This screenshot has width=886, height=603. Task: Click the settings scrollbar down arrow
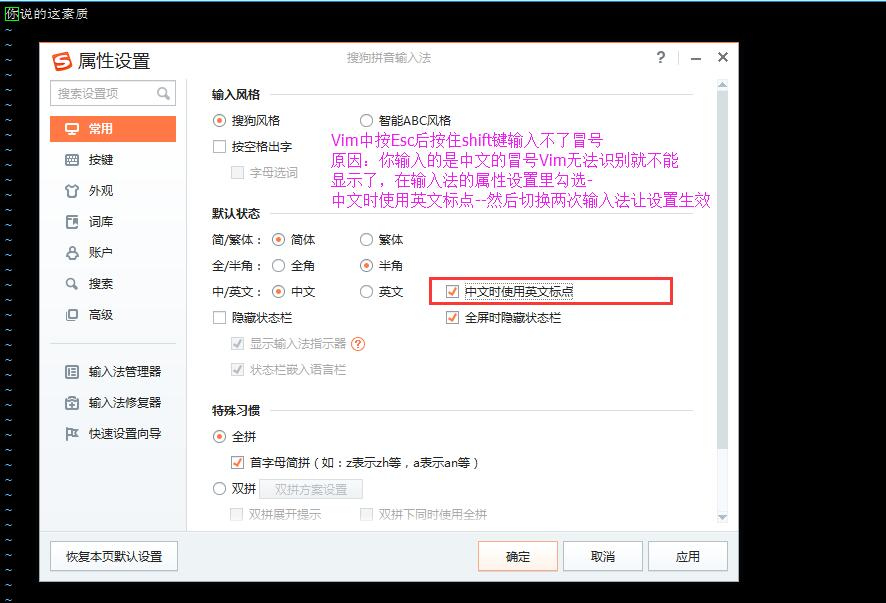(x=722, y=517)
